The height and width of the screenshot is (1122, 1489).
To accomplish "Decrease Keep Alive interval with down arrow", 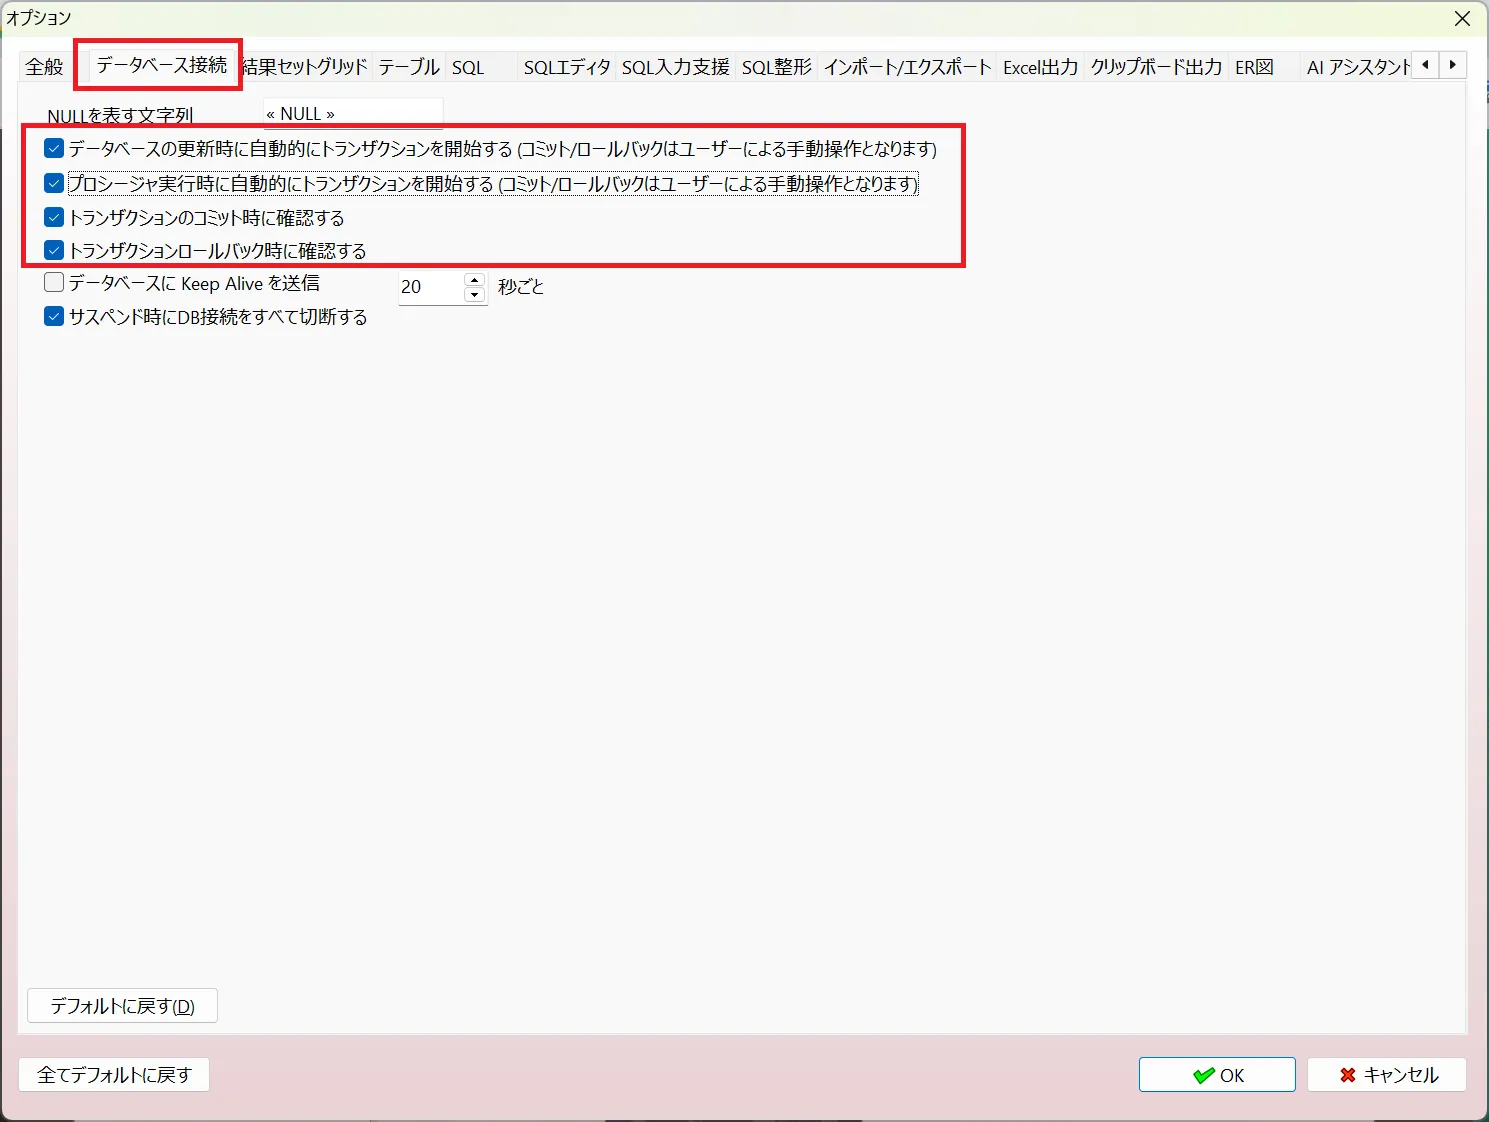I will coord(475,295).
